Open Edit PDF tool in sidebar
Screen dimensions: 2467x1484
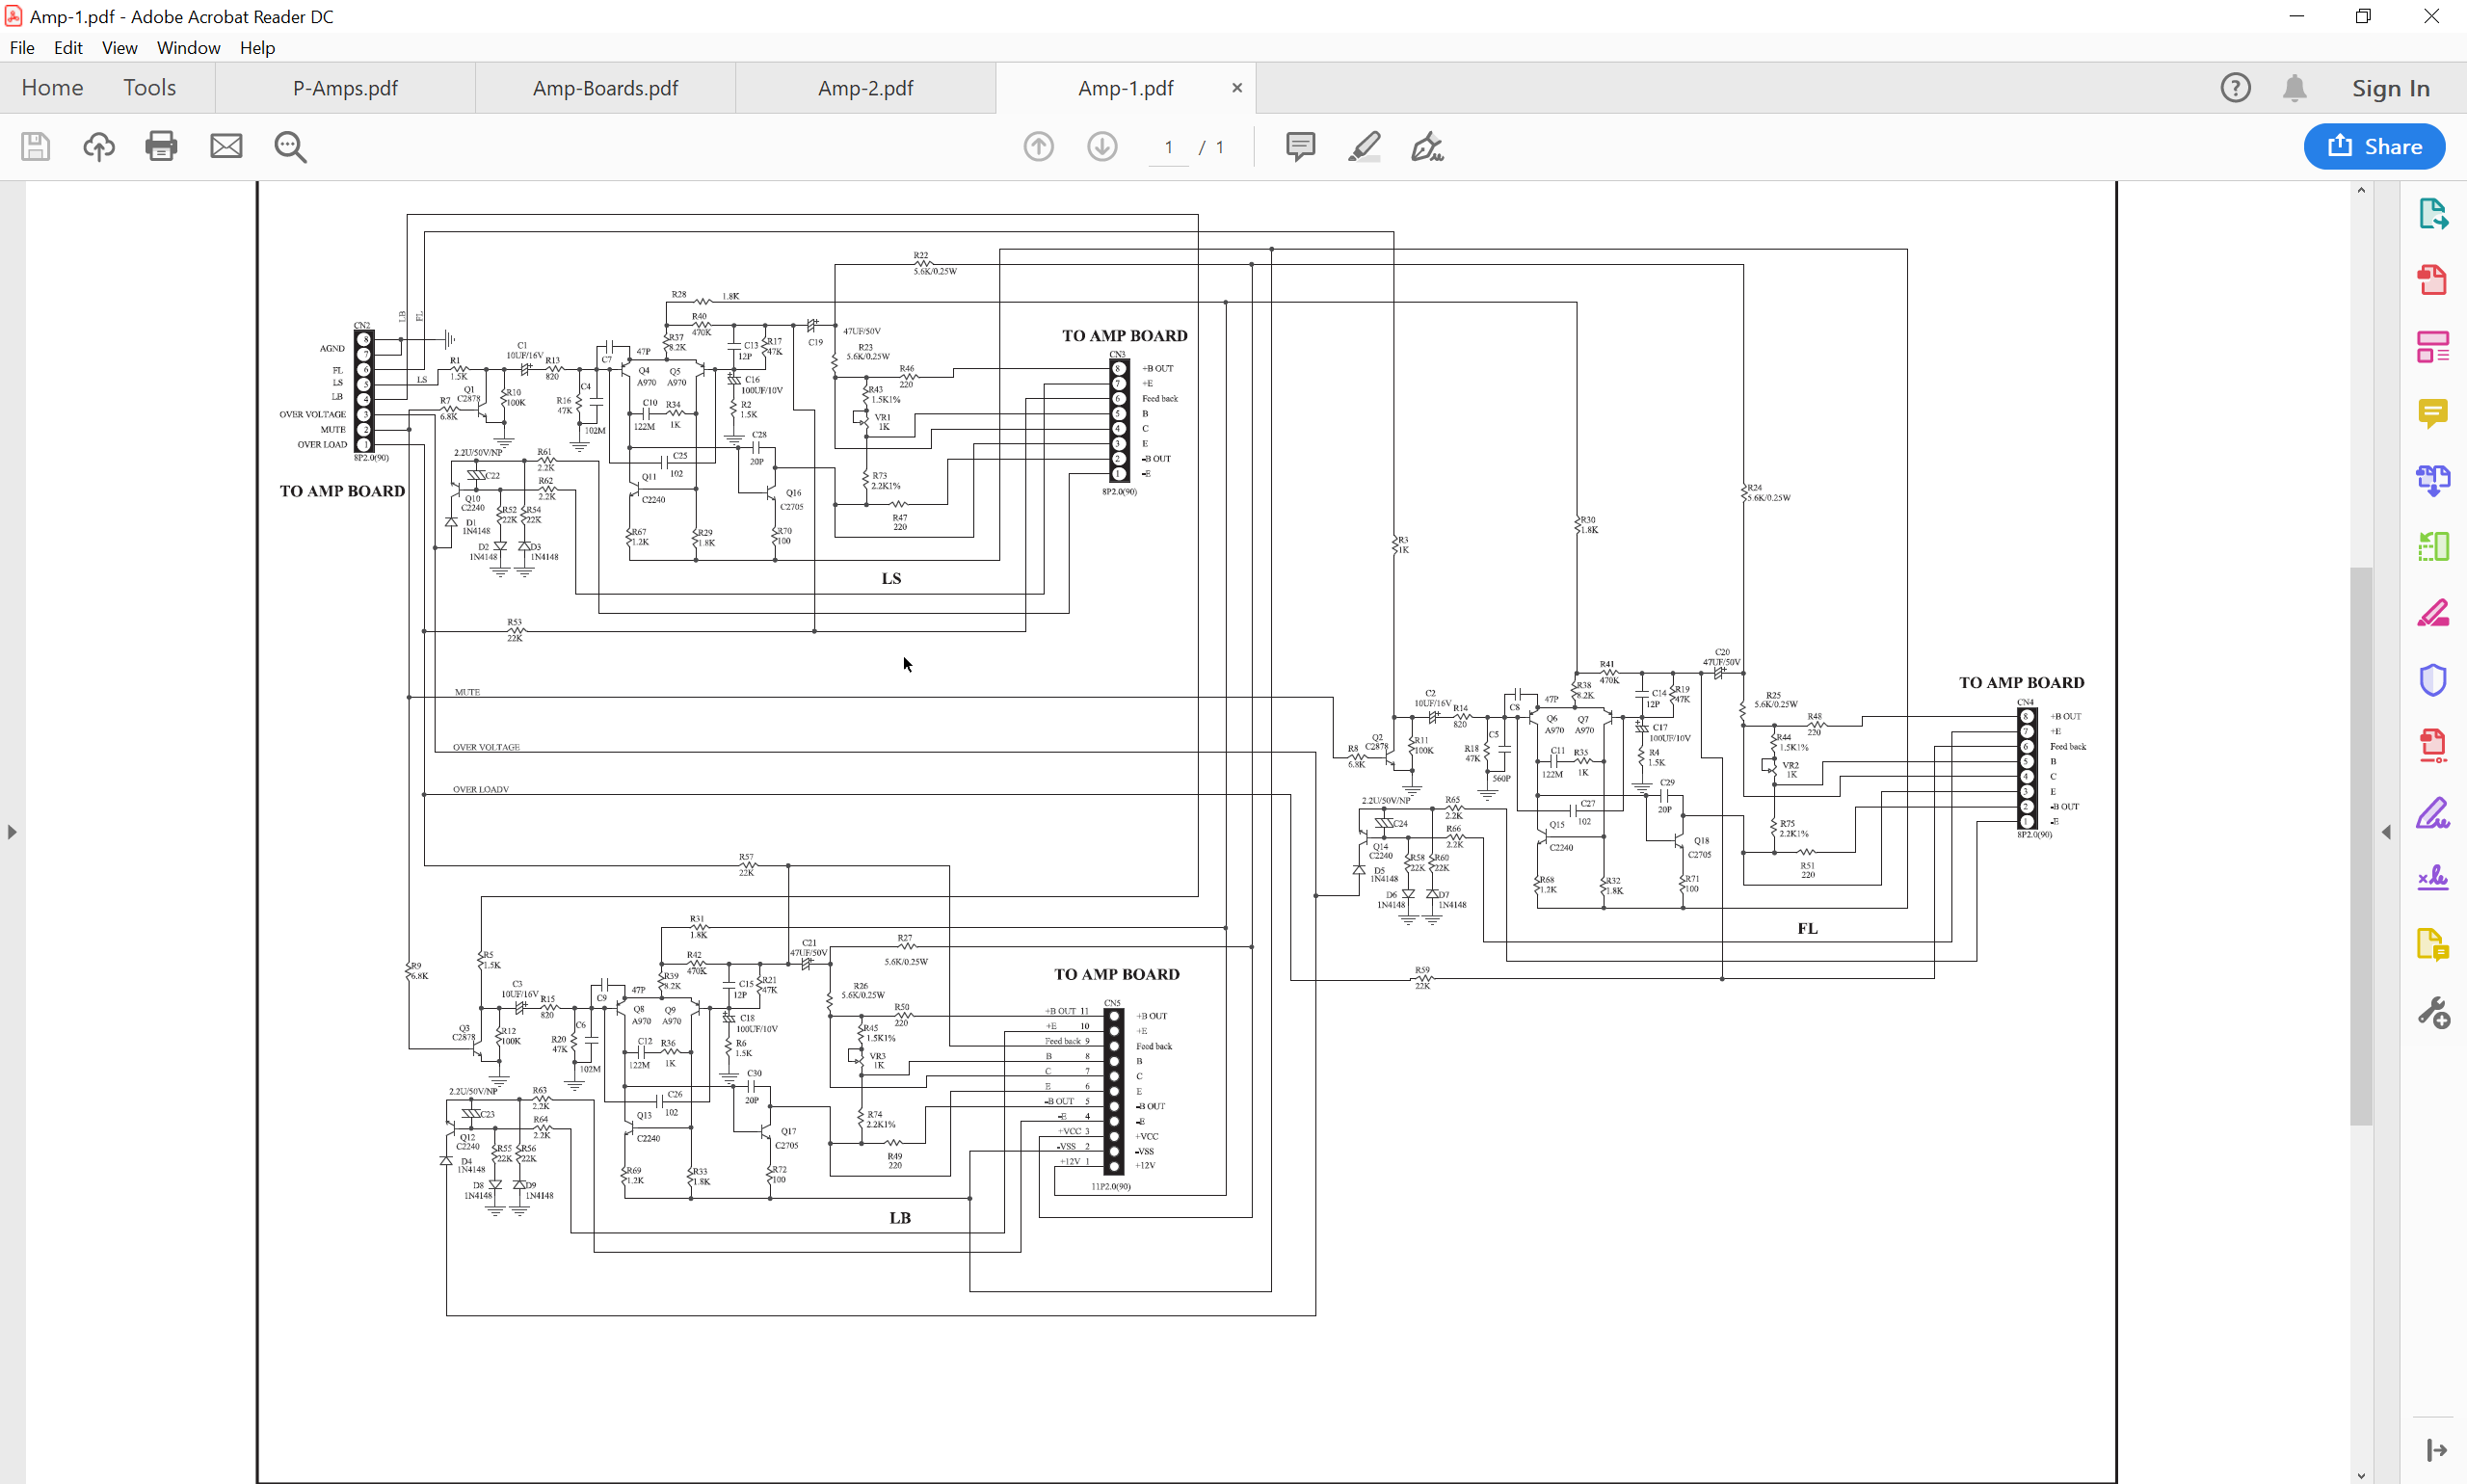click(2433, 347)
